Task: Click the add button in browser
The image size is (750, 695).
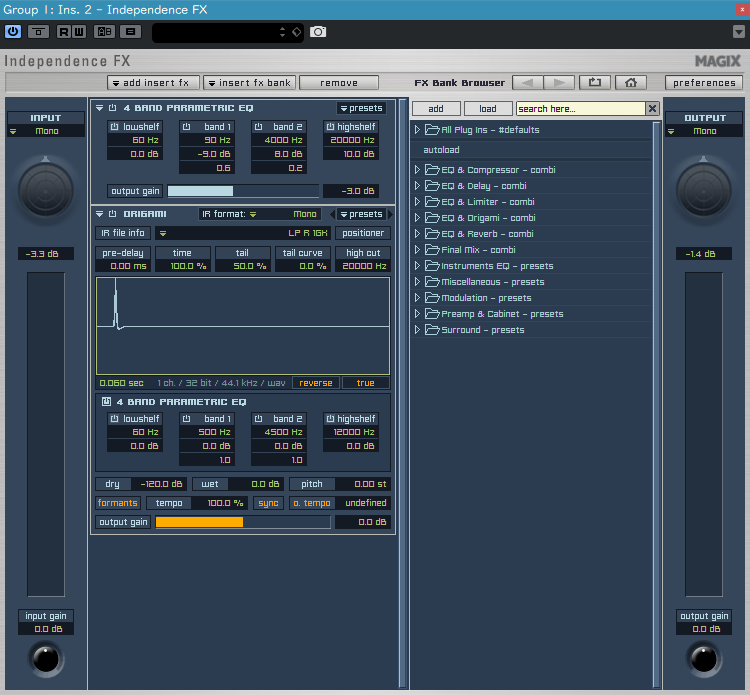Action: [436, 109]
